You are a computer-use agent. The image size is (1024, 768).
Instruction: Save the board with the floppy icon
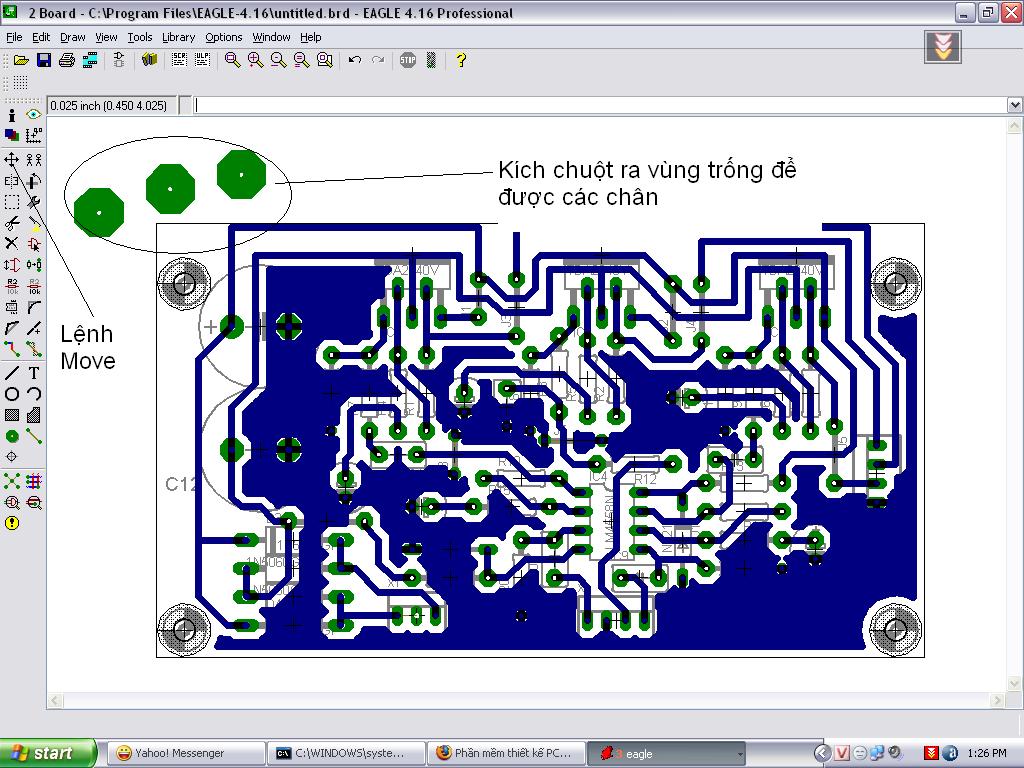[x=44, y=60]
